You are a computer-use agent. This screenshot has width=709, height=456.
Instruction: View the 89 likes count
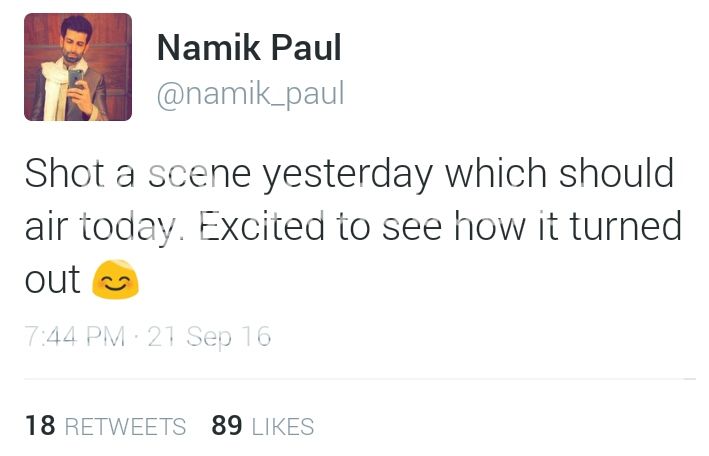pyautogui.click(x=227, y=426)
